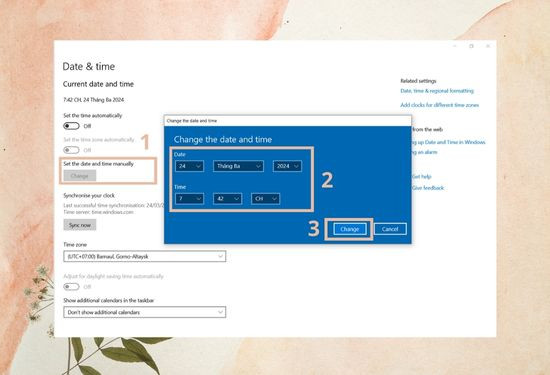This screenshot has width=550, height=375.
Task: Confirm with the Change button in dialog
Action: [x=349, y=229]
